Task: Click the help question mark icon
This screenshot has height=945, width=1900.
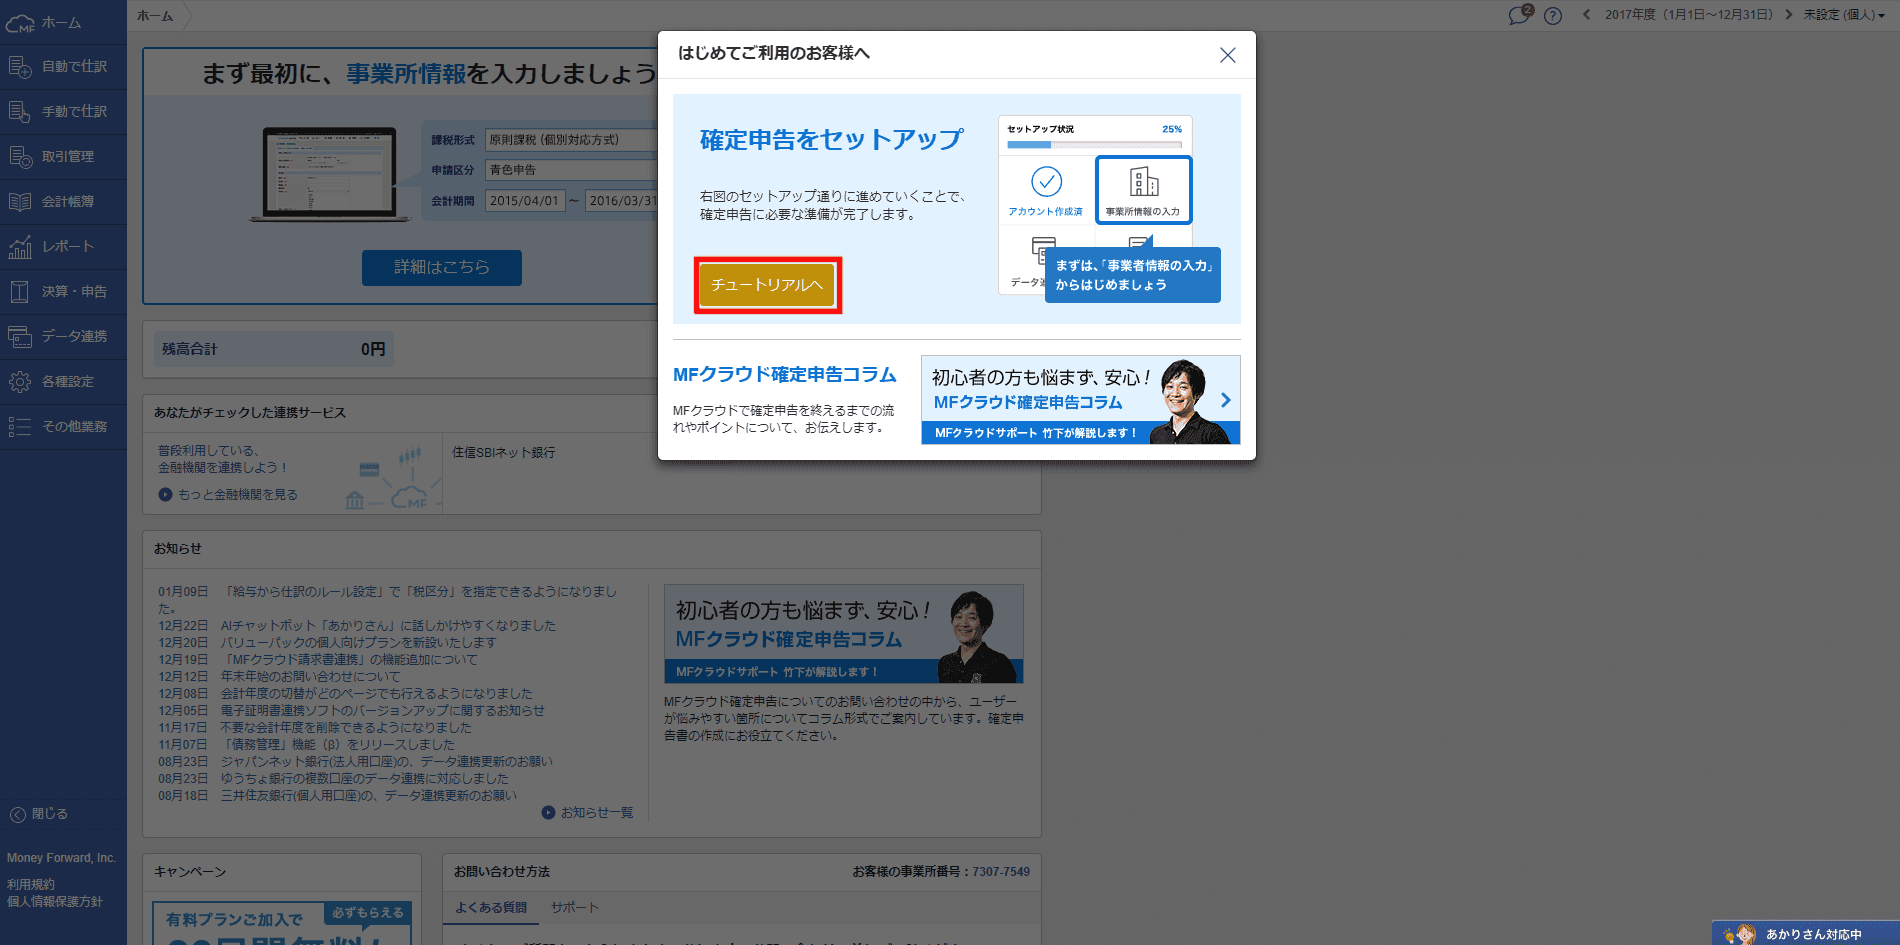Action: pos(1552,15)
